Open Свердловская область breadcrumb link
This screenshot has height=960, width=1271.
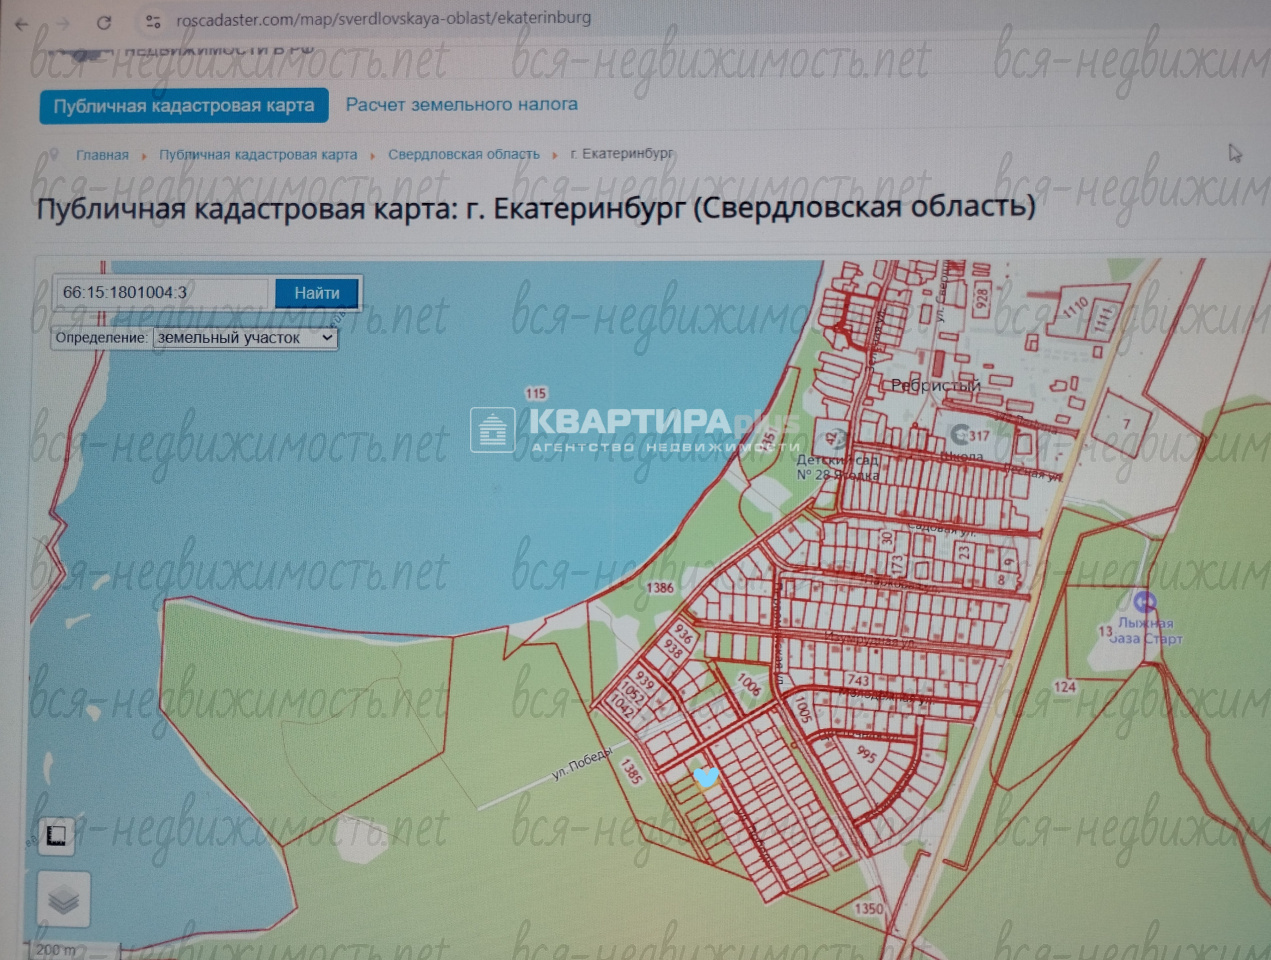pyautogui.click(x=463, y=154)
